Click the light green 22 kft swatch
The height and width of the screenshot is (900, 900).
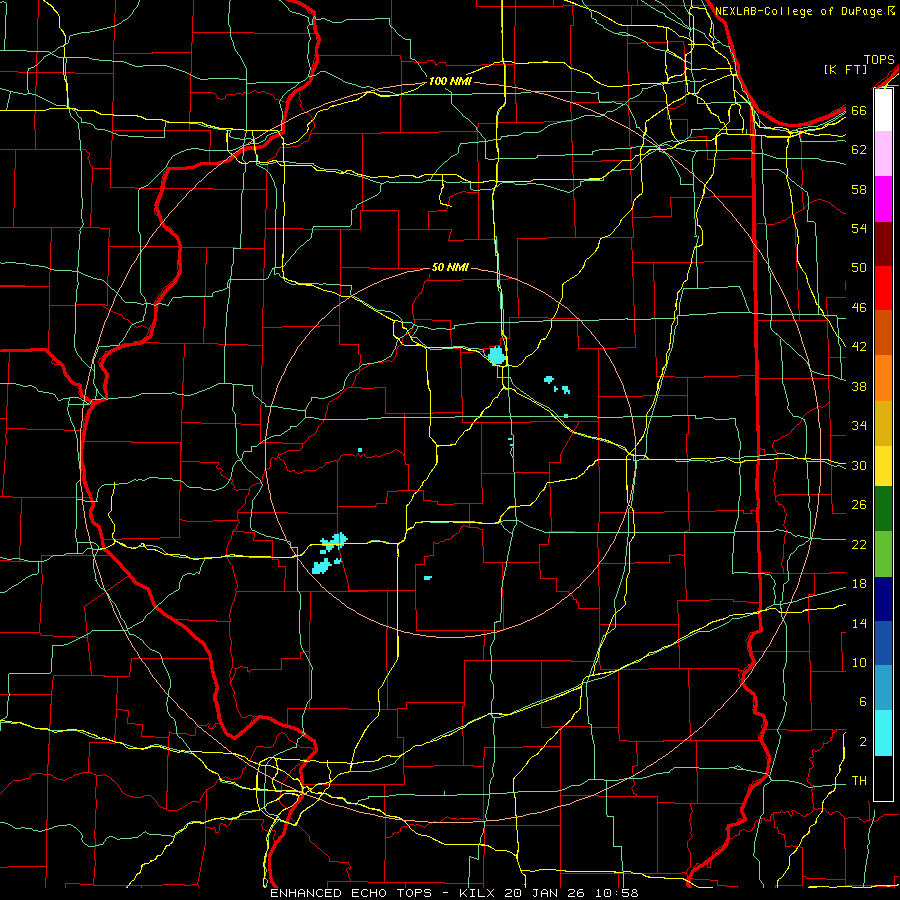click(x=883, y=554)
